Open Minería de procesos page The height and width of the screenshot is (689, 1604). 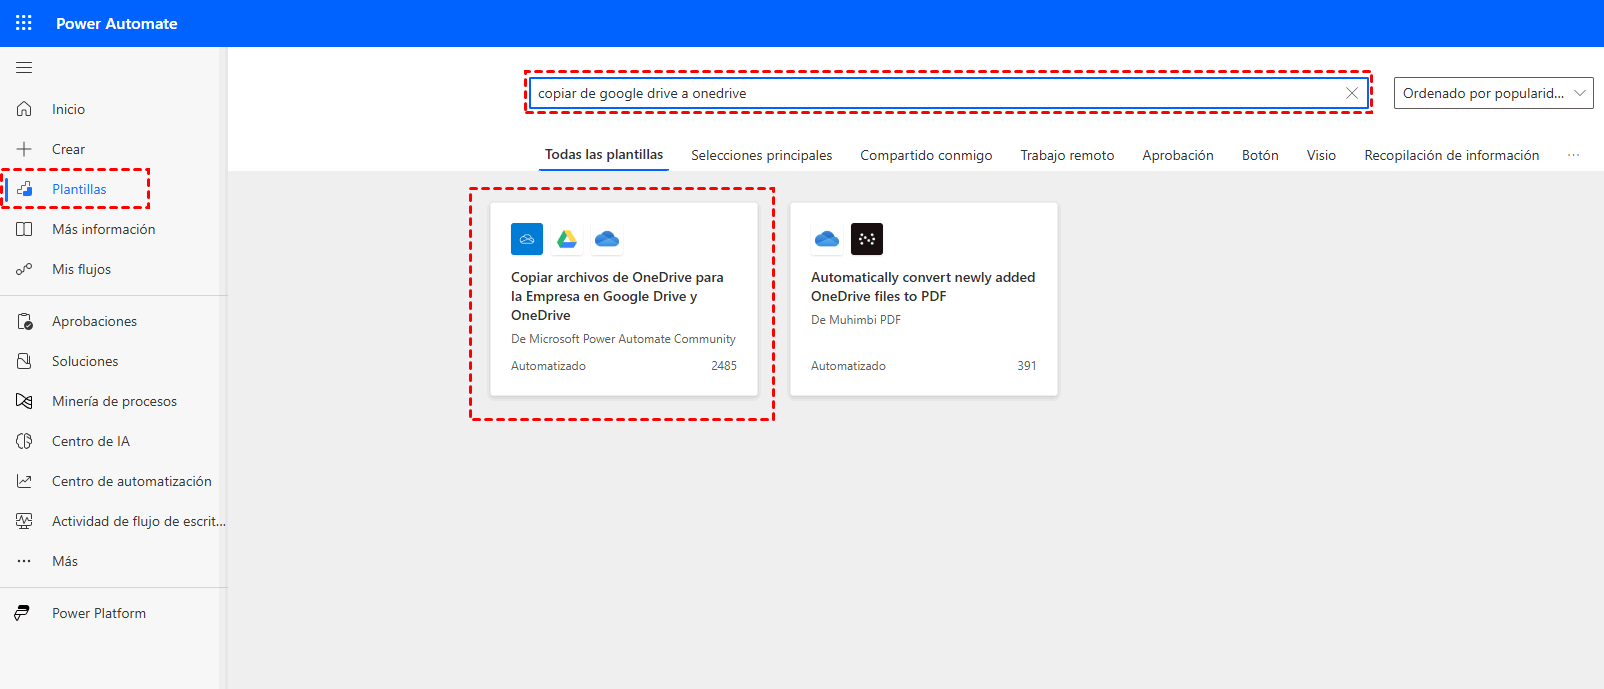click(113, 401)
